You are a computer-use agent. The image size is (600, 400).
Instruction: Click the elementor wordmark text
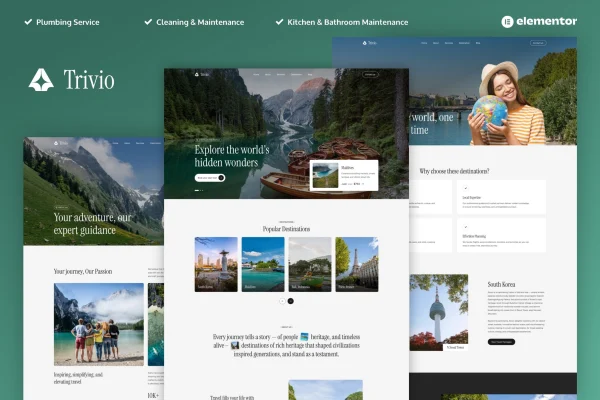point(546,21)
